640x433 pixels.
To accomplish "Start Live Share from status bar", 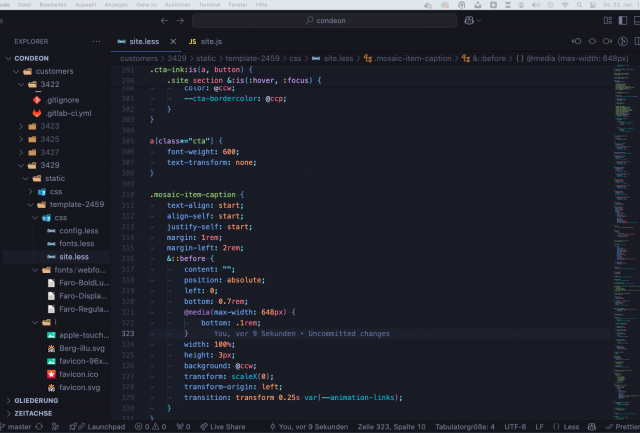I will [223, 426].
